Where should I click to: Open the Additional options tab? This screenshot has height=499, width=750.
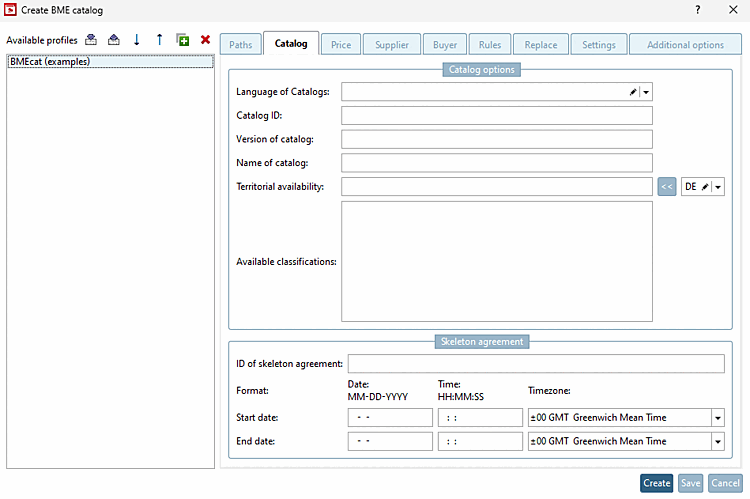tap(685, 44)
